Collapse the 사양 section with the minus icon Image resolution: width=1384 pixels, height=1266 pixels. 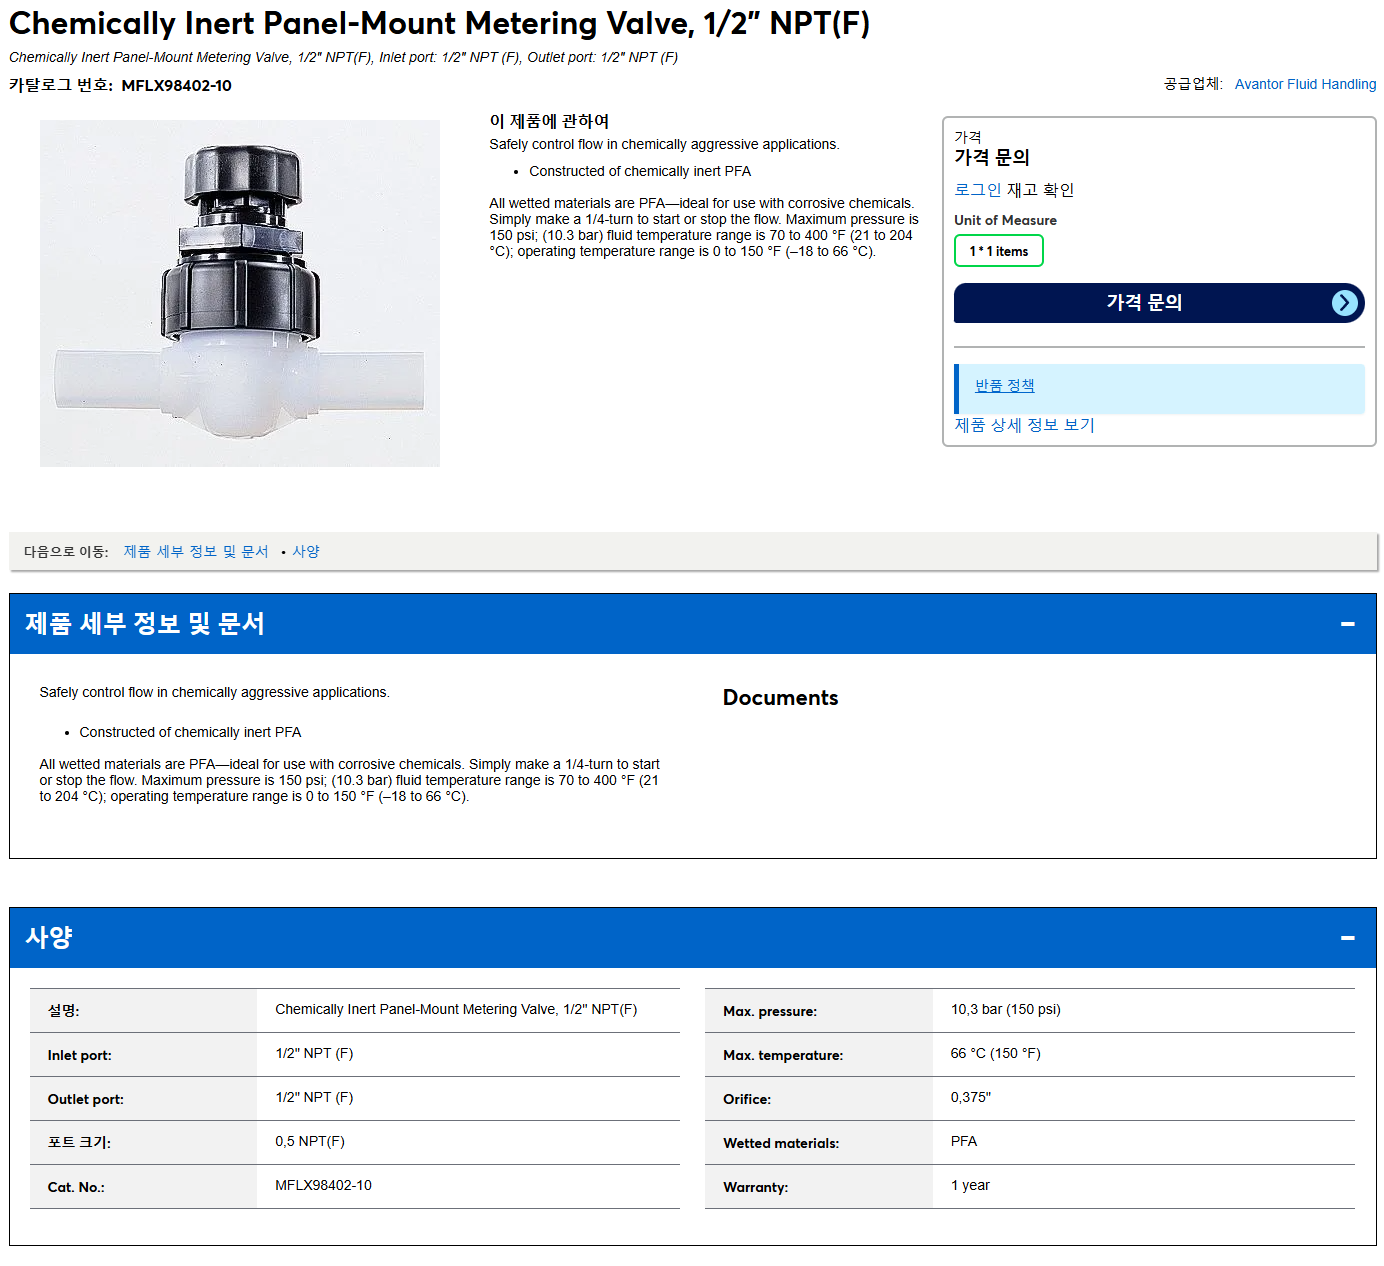pyautogui.click(x=1348, y=938)
